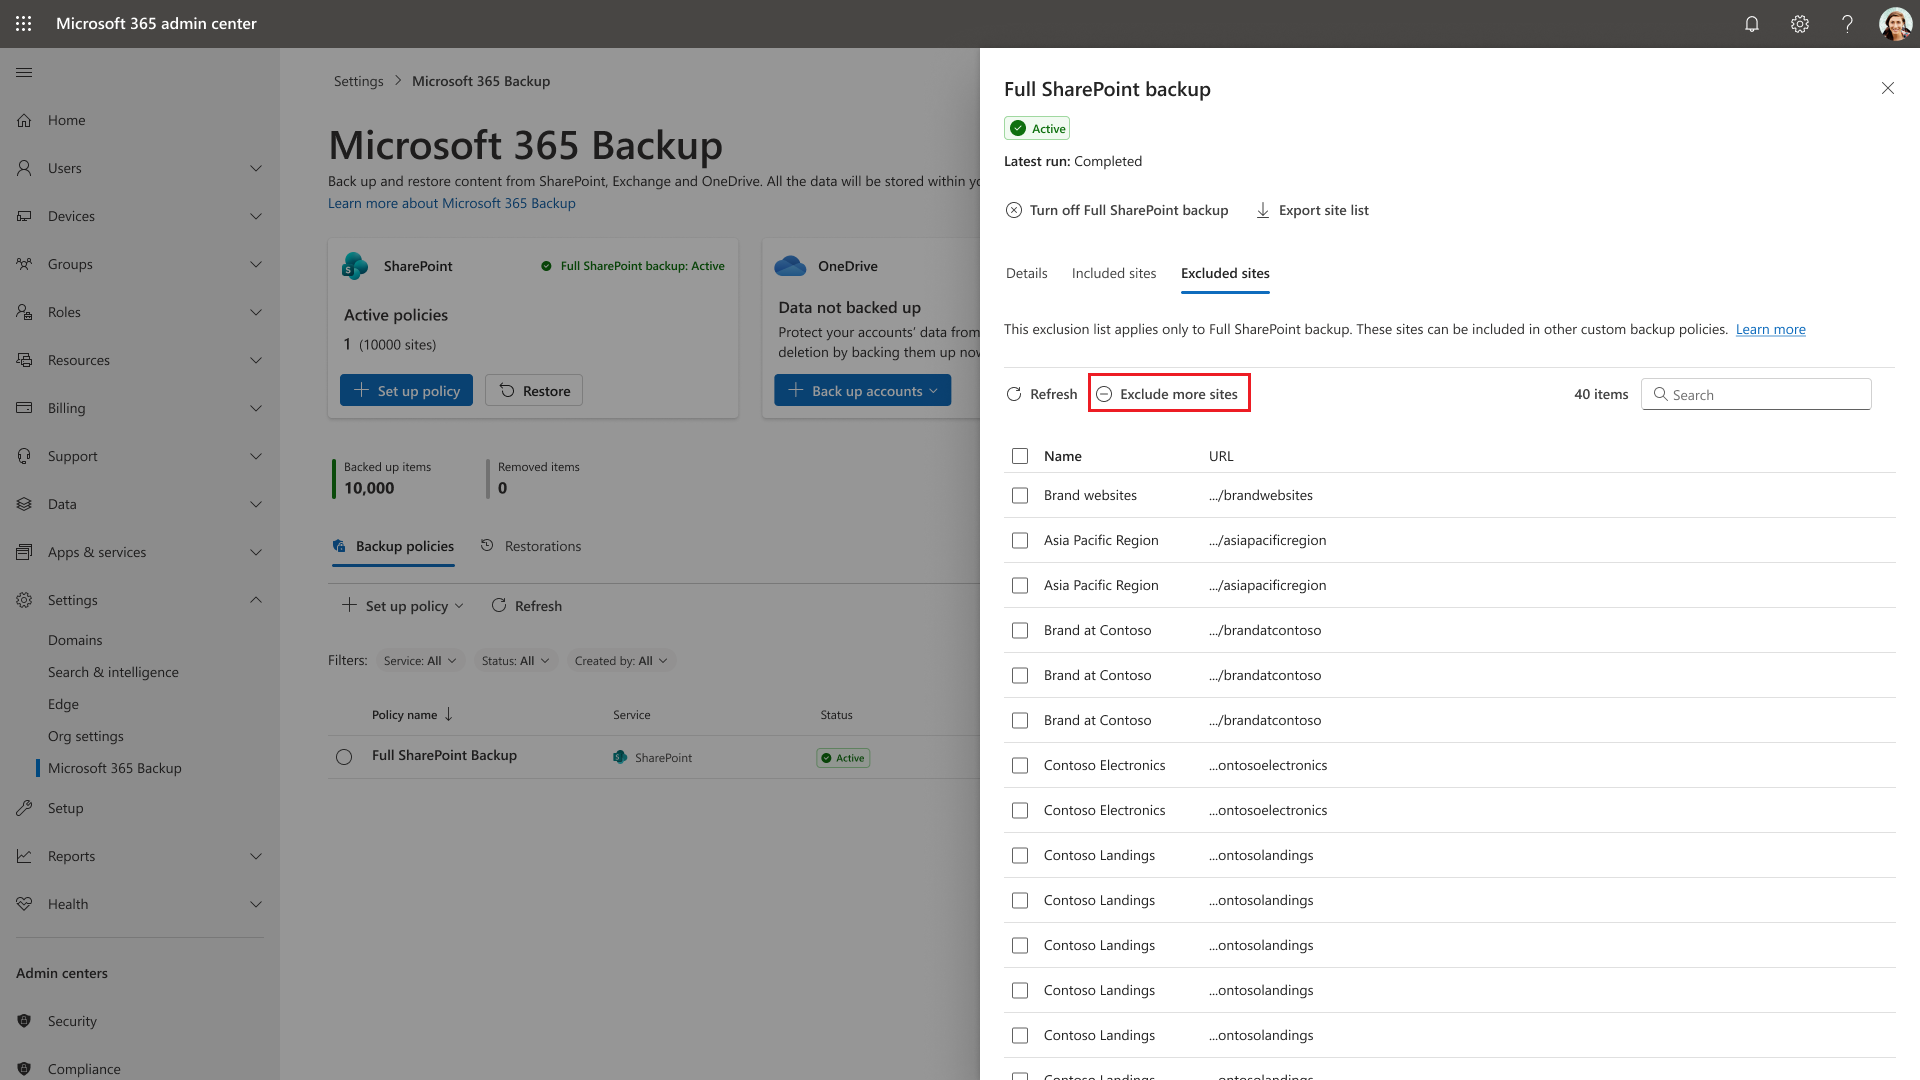Collapse the Settings menu chevron
The height and width of the screenshot is (1080, 1920).
[x=256, y=600]
